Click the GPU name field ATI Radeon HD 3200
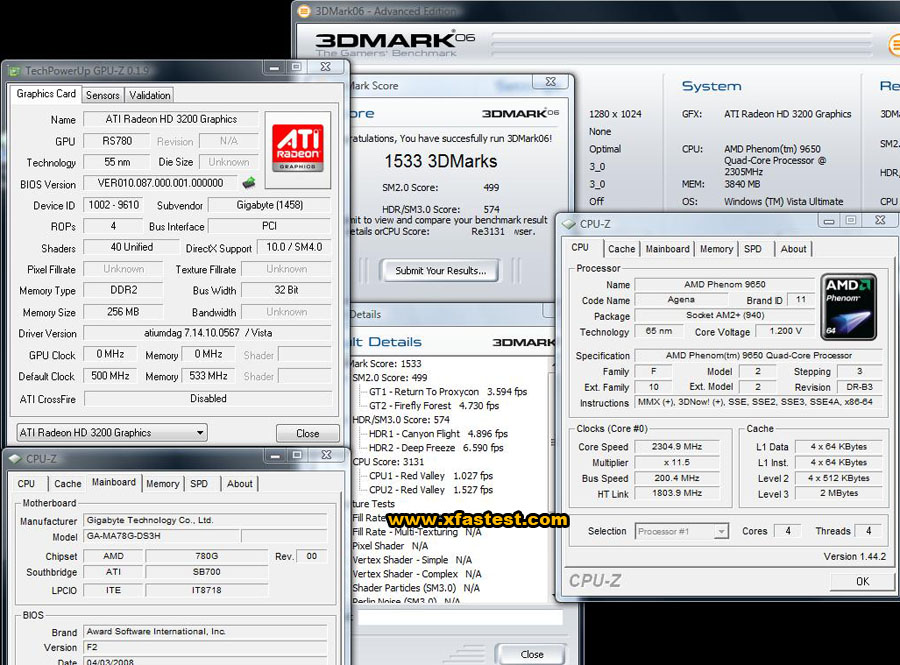Screen dimensions: 900x665 [x=171, y=119]
